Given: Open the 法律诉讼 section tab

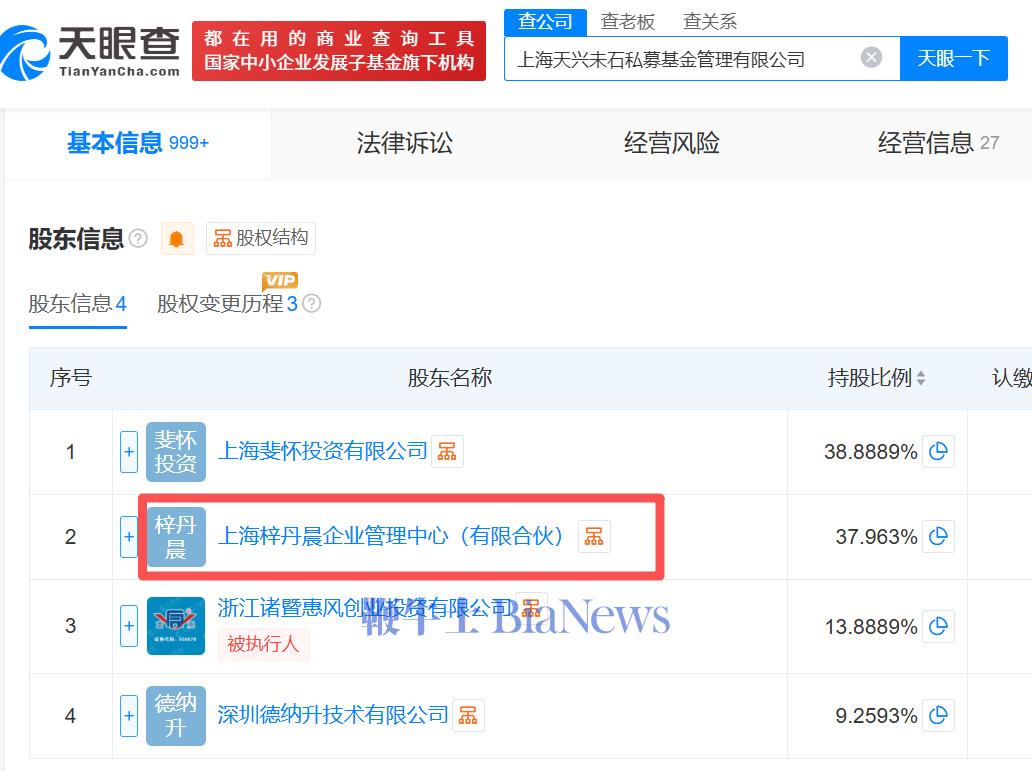Looking at the screenshot, I should 404,143.
